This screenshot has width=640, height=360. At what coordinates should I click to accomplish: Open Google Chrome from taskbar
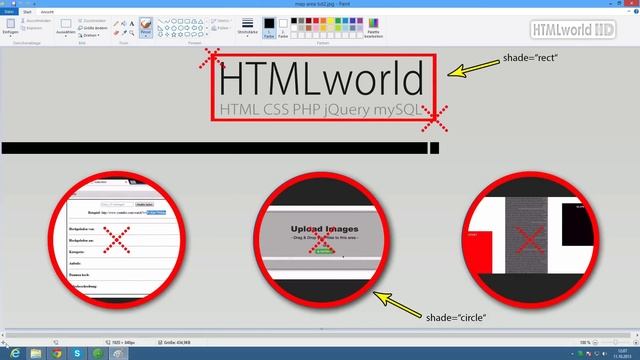(x=57, y=353)
